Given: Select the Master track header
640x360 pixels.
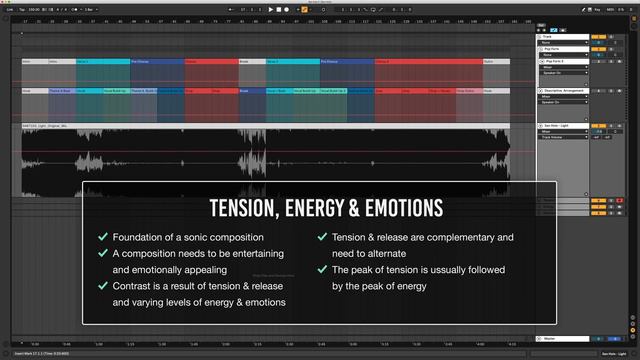Looking at the screenshot, I should coord(562,339).
